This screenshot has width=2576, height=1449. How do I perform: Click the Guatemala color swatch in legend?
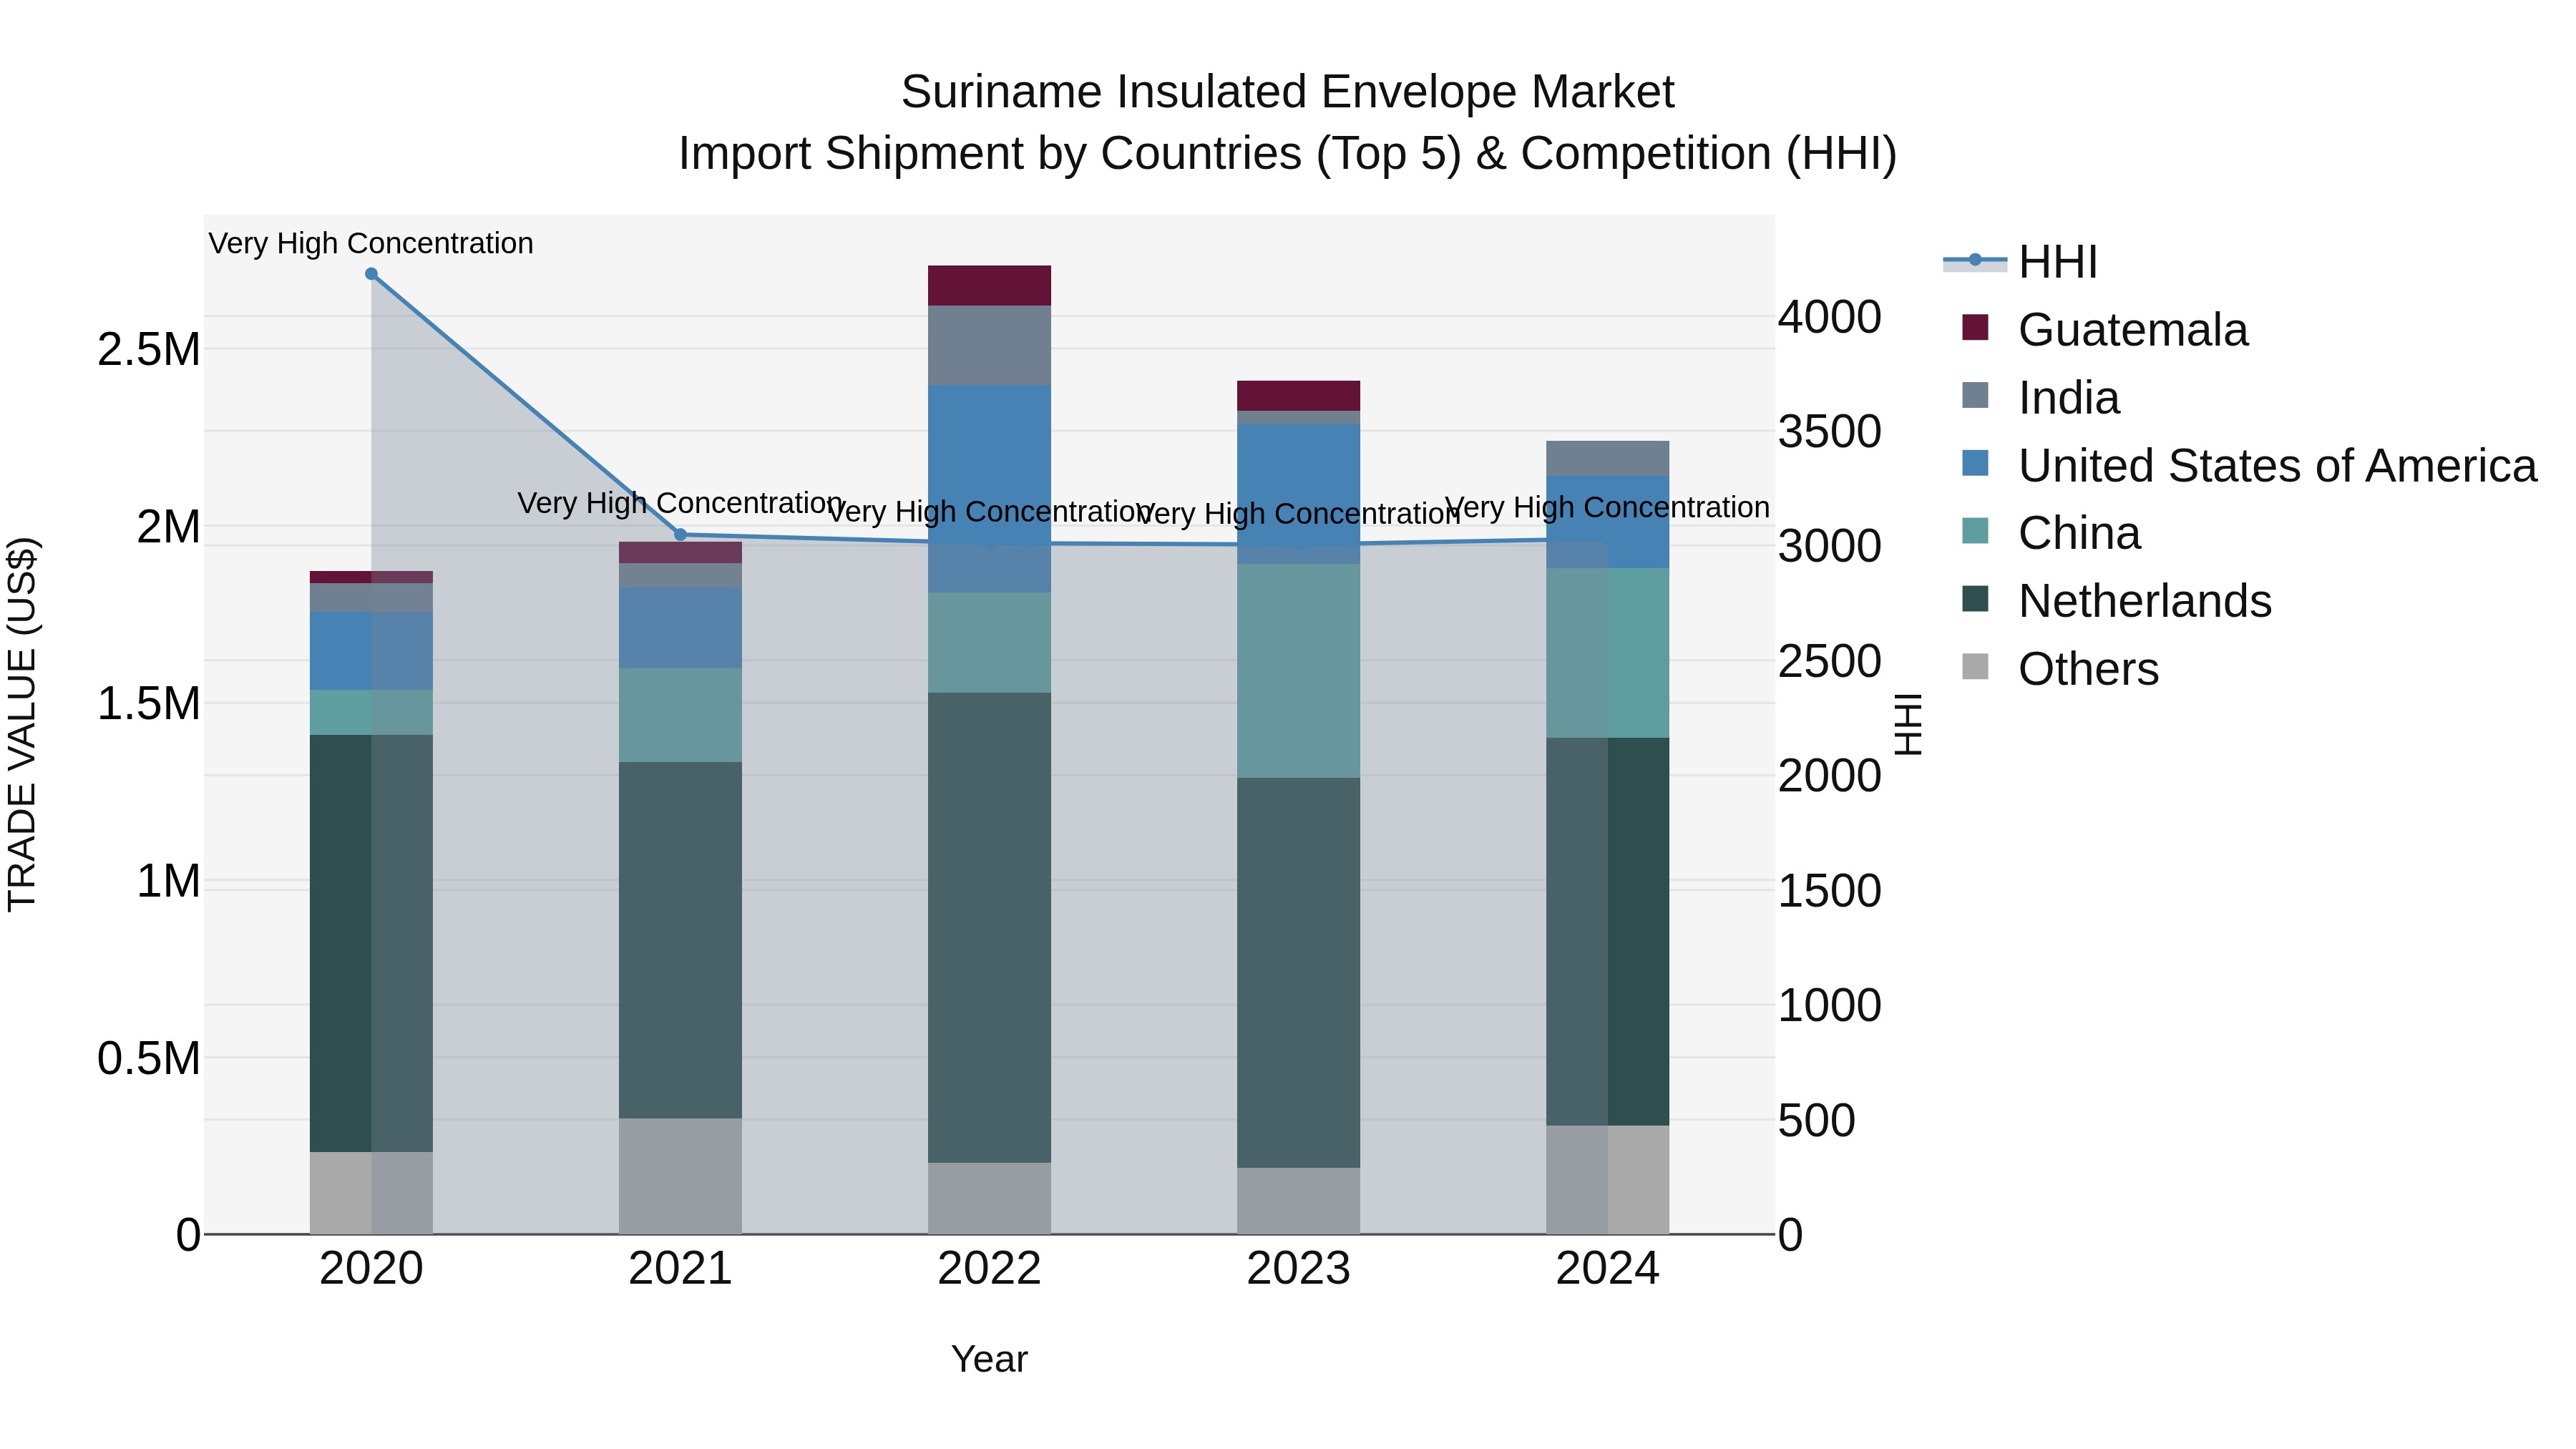pos(1975,327)
